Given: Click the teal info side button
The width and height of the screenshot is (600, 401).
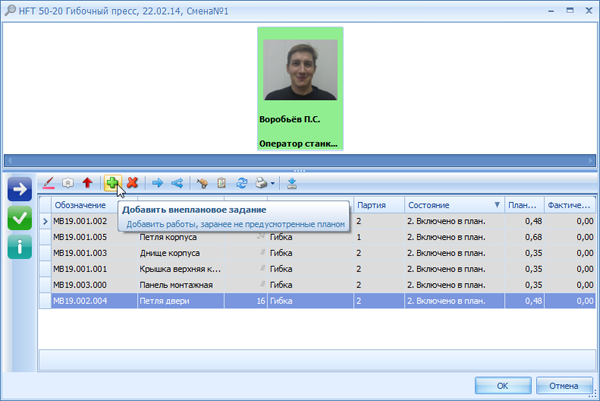Looking at the screenshot, I should [20, 247].
